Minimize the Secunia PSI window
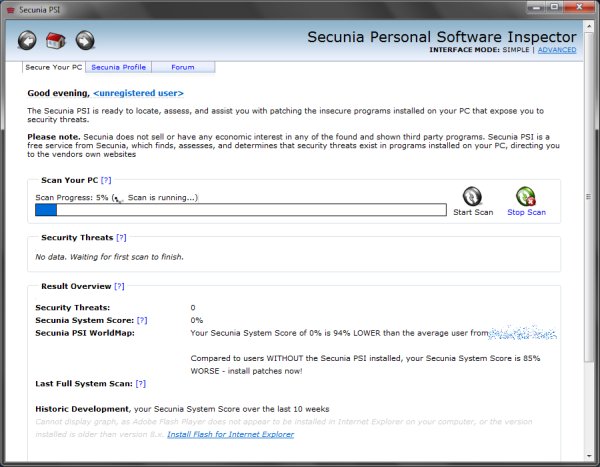Image resolution: width=600 pixels, height=467 pixels. [536, 7]
